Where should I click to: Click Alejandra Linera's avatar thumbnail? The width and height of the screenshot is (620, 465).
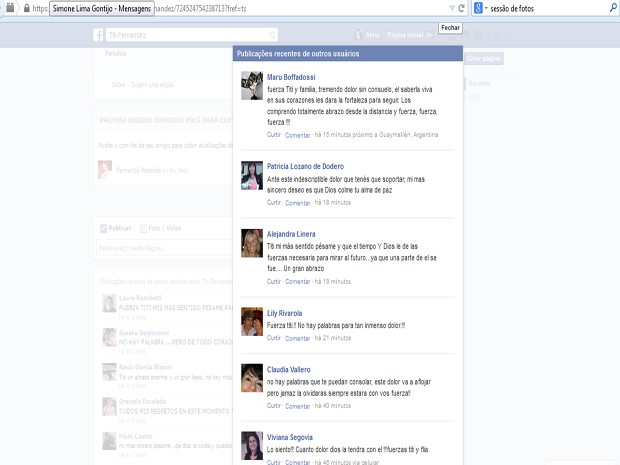pos(252,243)
